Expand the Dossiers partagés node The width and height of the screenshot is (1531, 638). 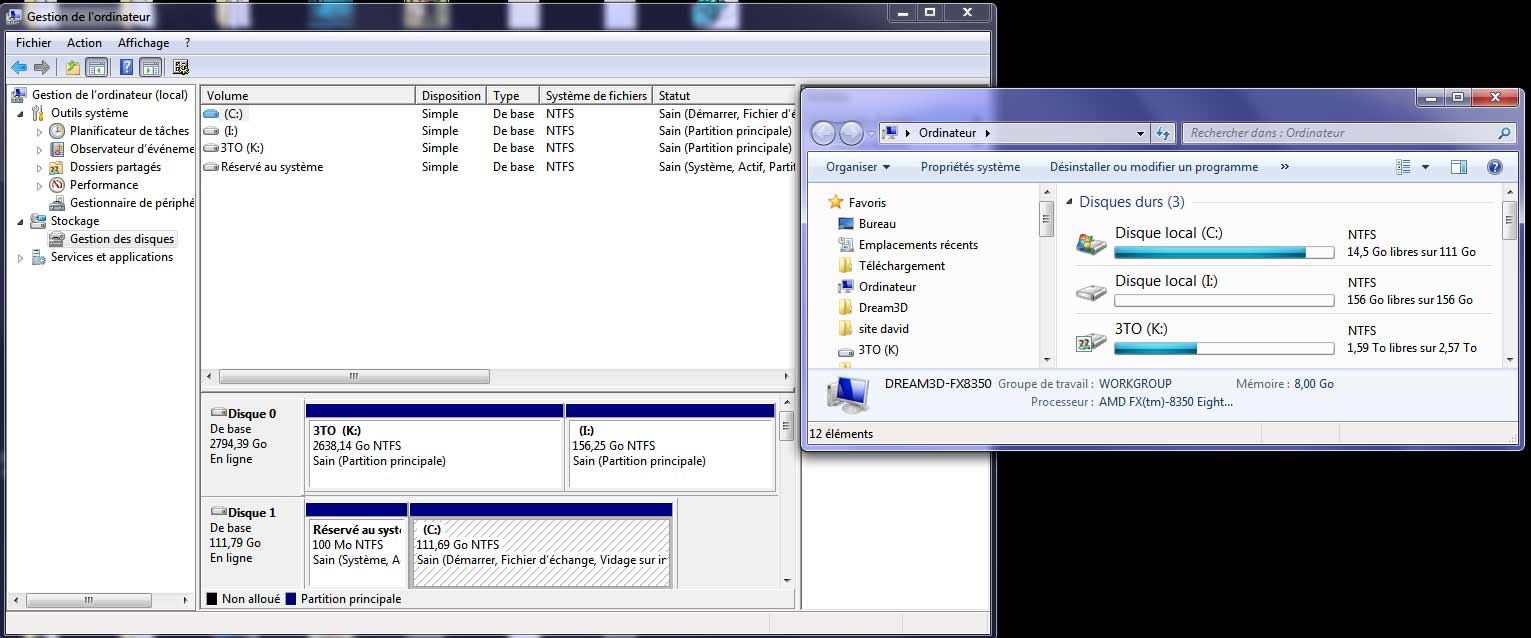coord(40,167)
